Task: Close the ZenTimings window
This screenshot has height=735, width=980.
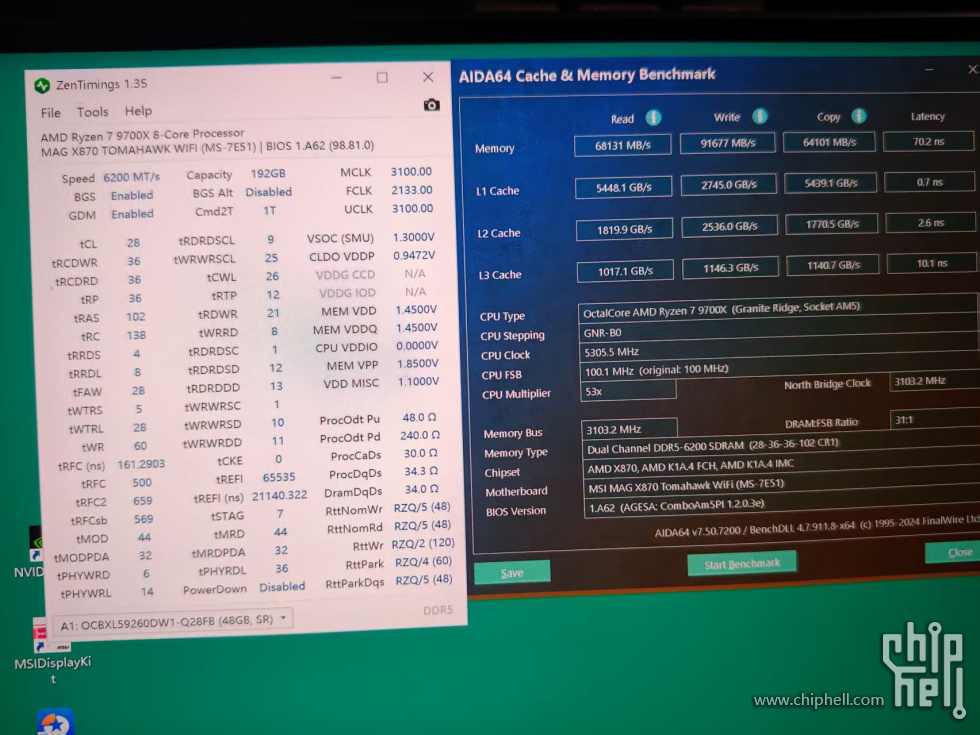Action: (428, 77)
